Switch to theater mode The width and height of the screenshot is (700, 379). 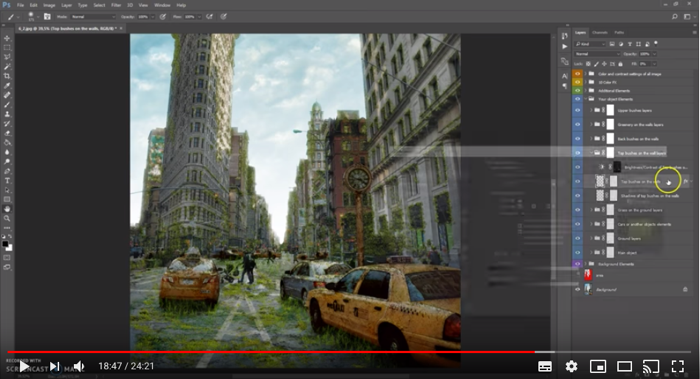[x=625, y=367]
